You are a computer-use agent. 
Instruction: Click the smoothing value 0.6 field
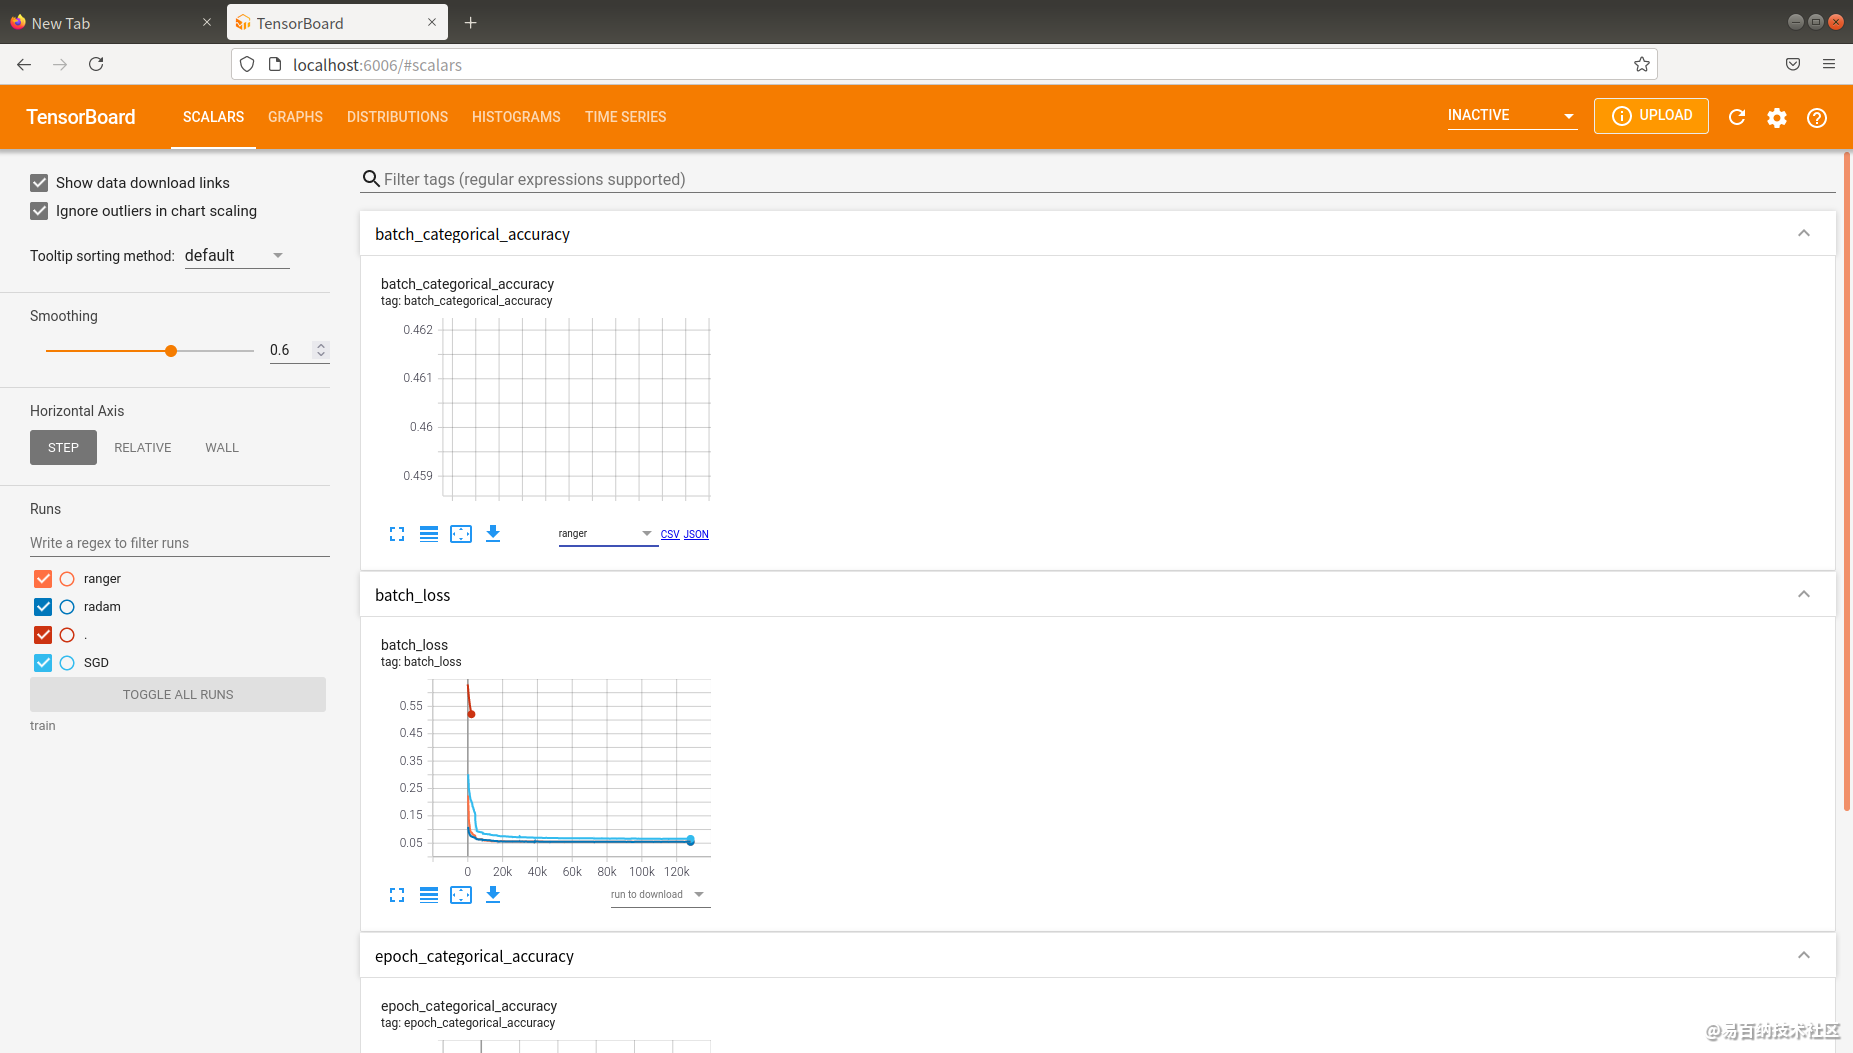click(x=290, y=350)
